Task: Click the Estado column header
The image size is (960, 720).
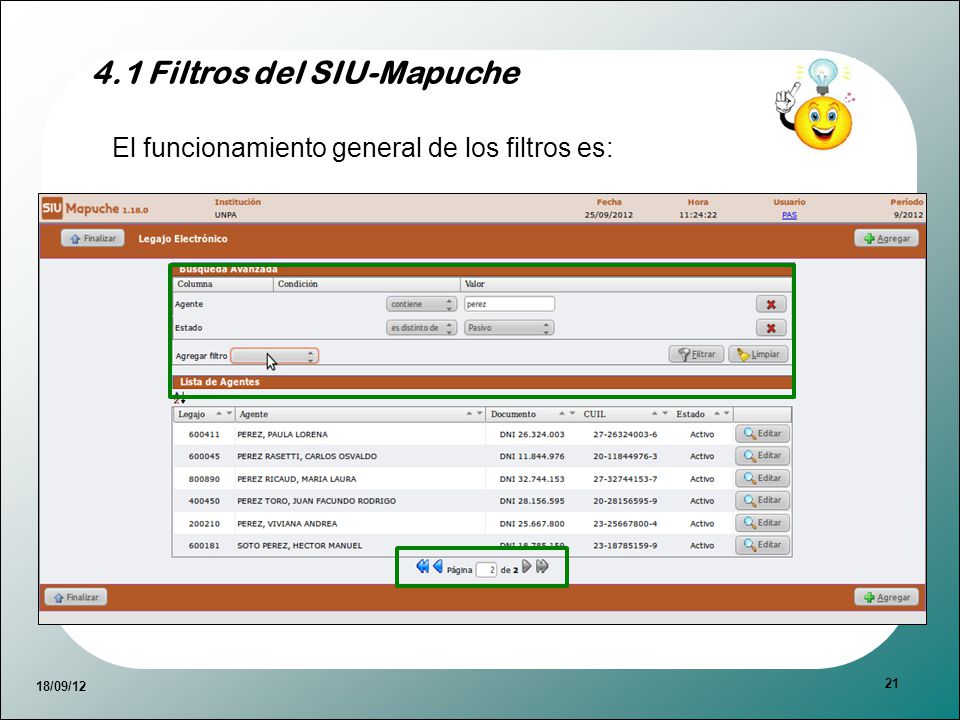Action: click(691, 414)
